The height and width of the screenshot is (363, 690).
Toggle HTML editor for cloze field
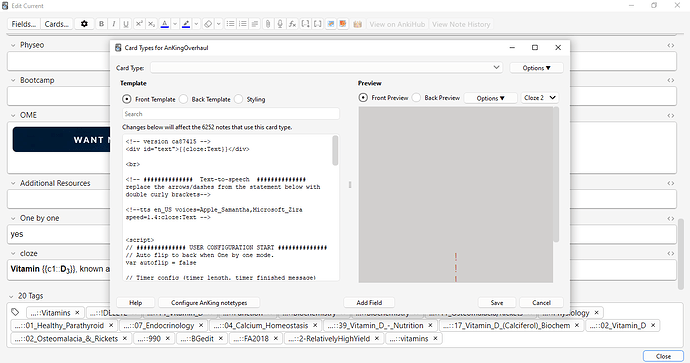pos(671,253)
